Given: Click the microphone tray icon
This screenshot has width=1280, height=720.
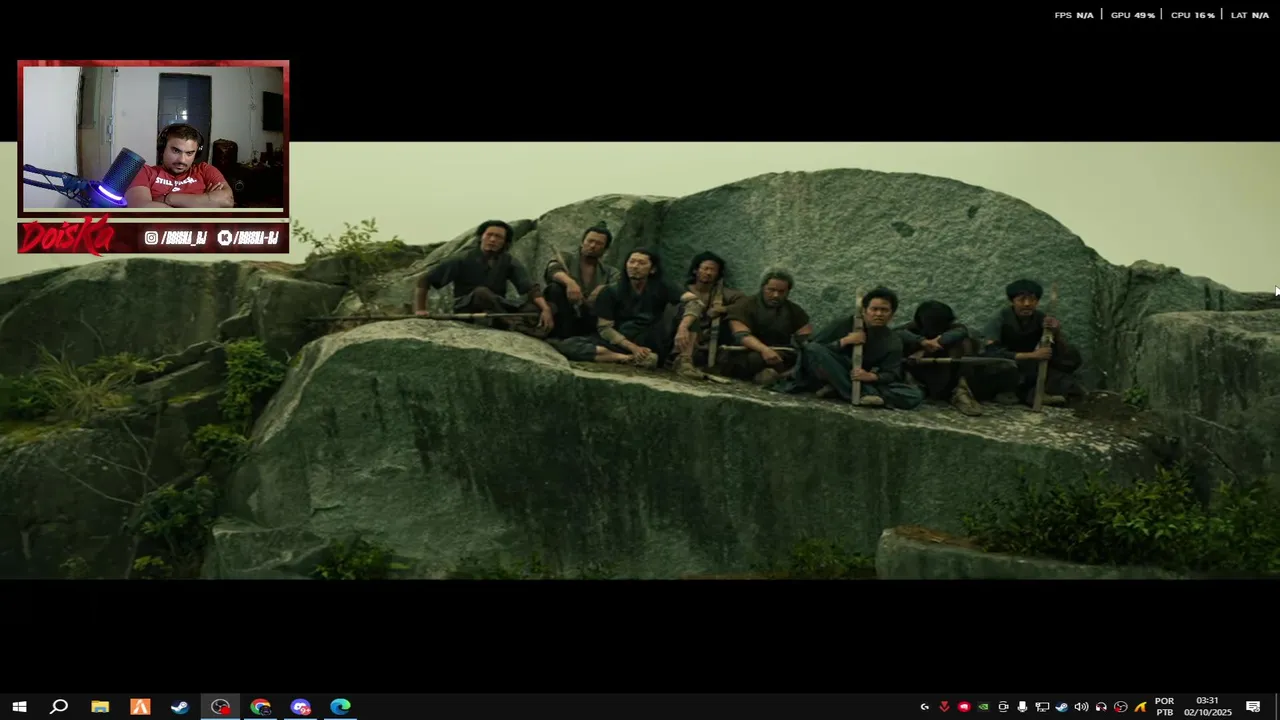Looking at the screenshot, I should point(1022,706).
